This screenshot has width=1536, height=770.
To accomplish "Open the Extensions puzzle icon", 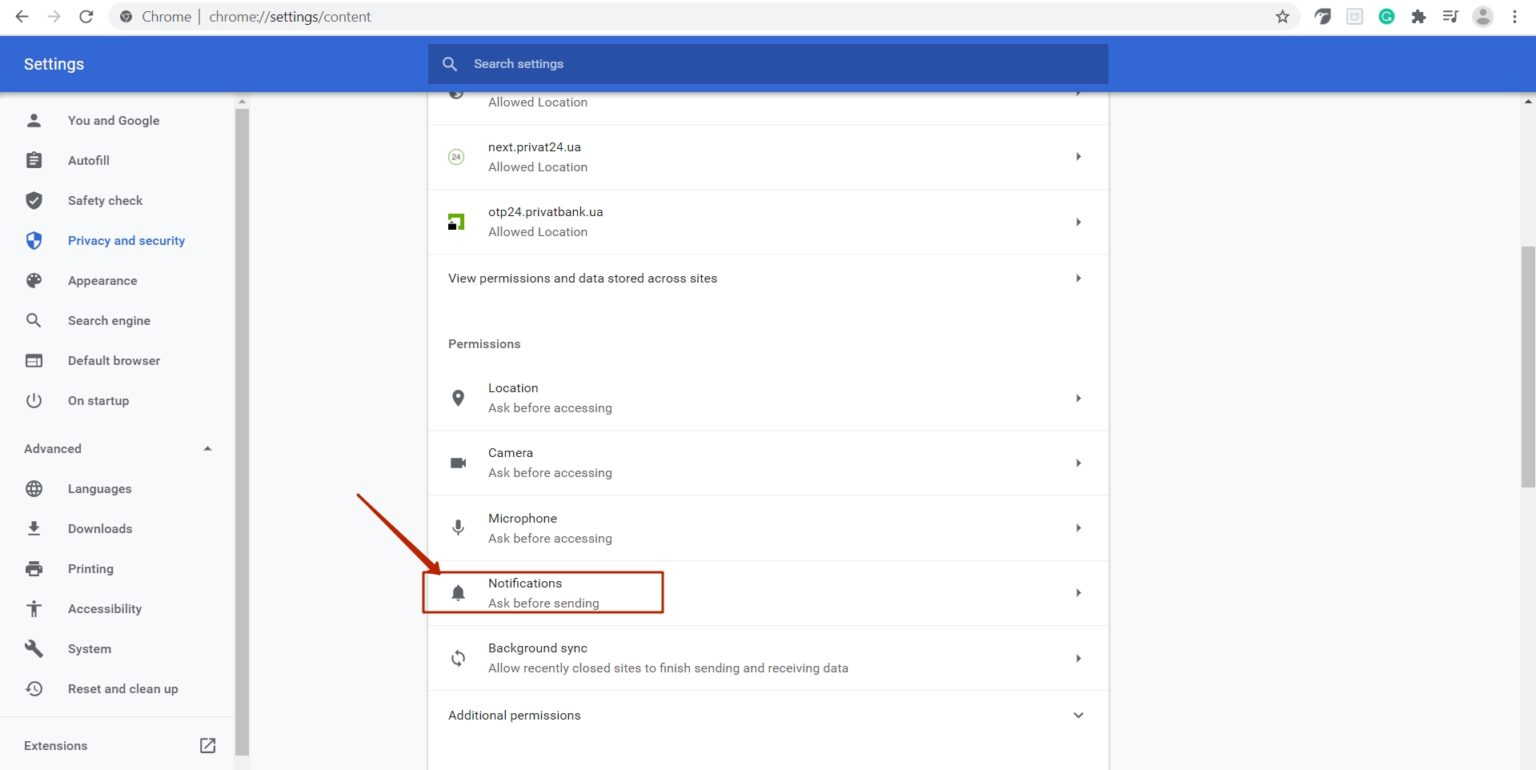I will (1418, 17).
